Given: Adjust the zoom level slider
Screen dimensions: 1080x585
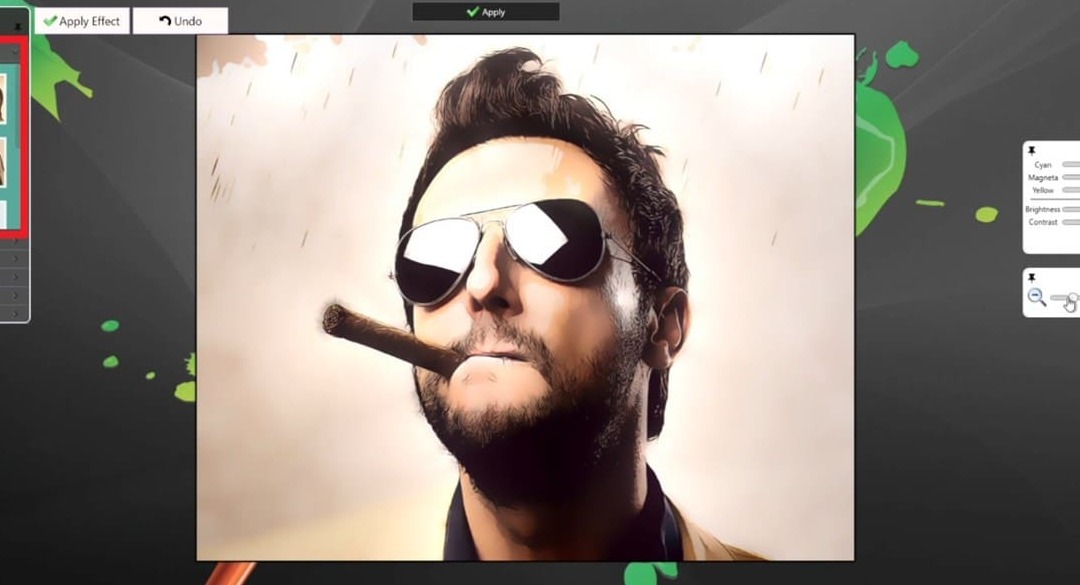Looking at the screenshot, I should point(1065,298).
